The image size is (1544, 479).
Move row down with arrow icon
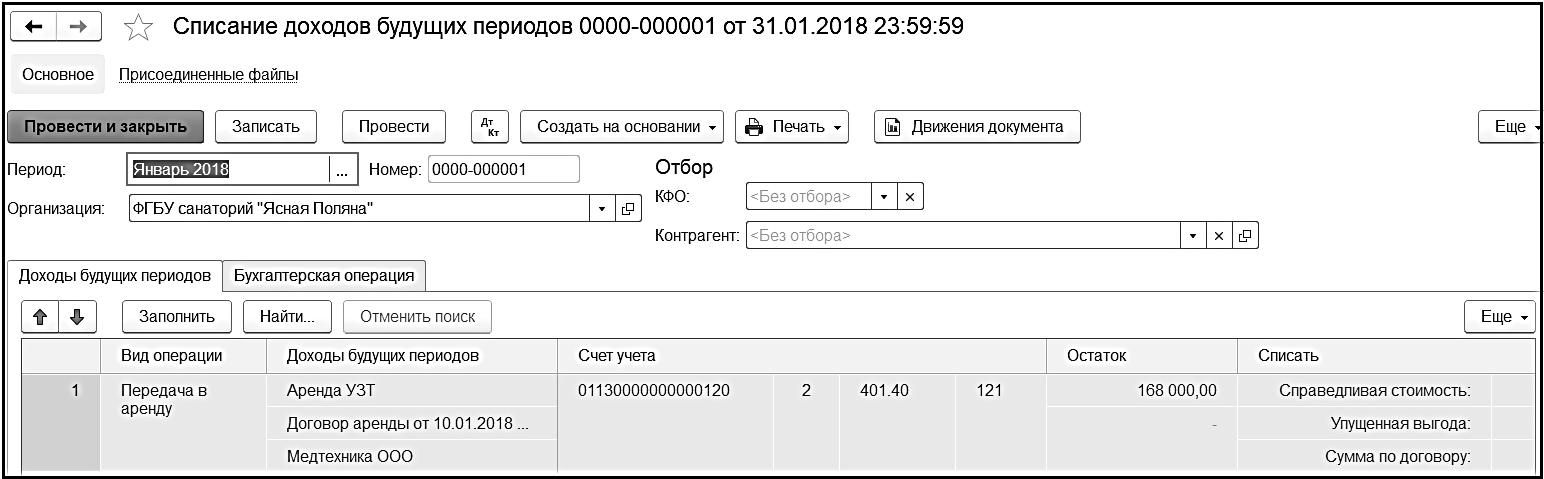coord(76,317)
